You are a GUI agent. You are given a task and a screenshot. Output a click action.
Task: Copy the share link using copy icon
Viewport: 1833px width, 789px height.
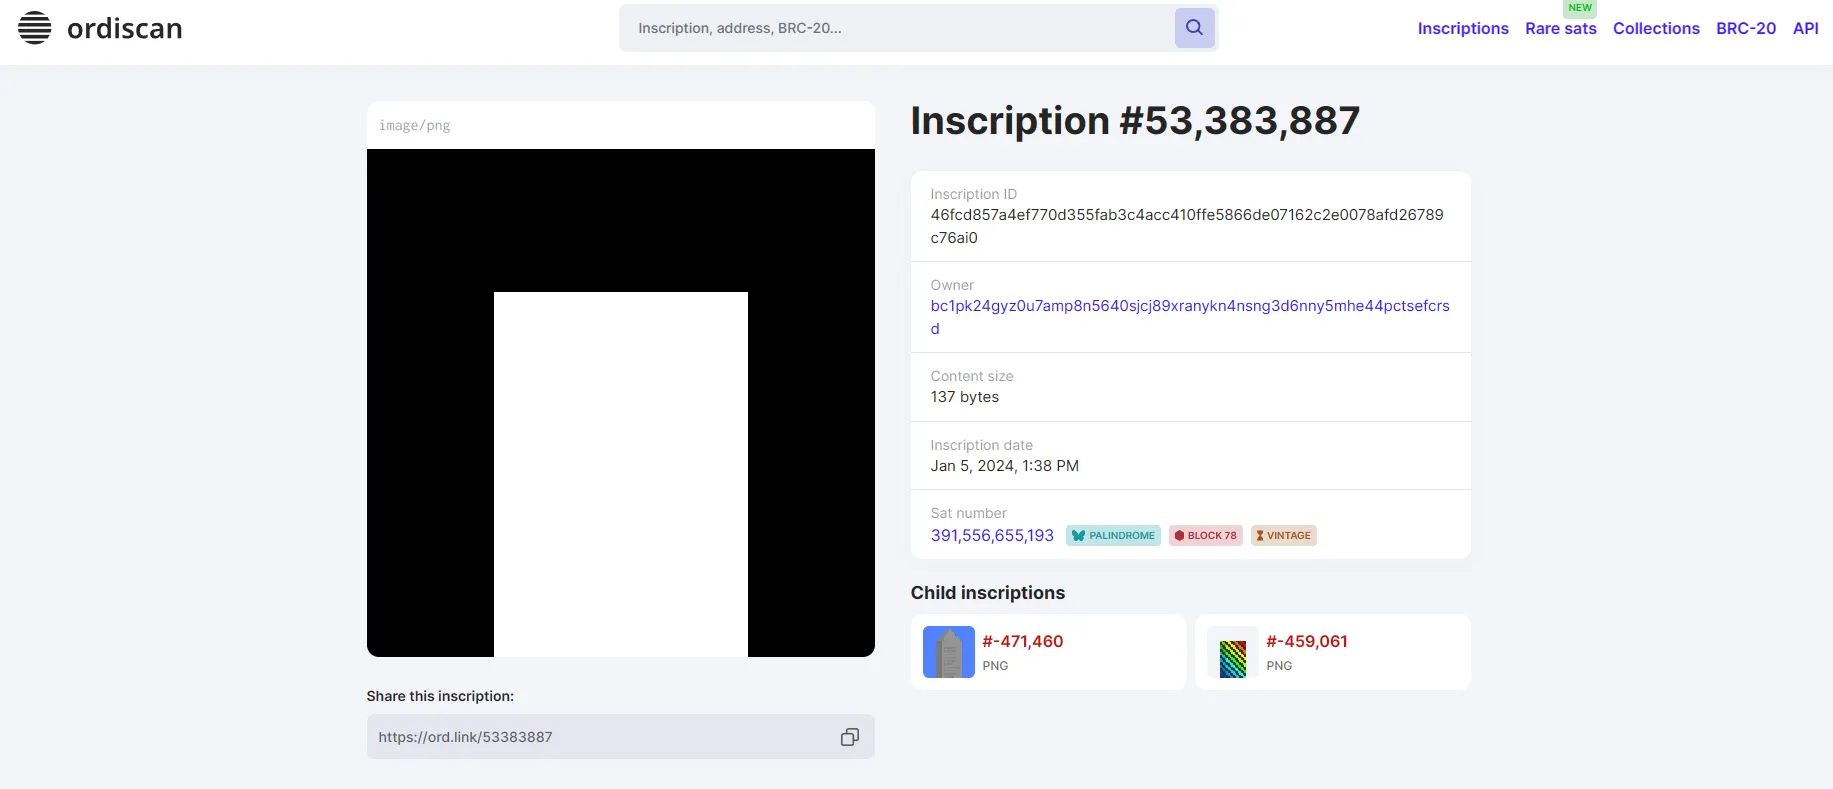click(849, 737)
